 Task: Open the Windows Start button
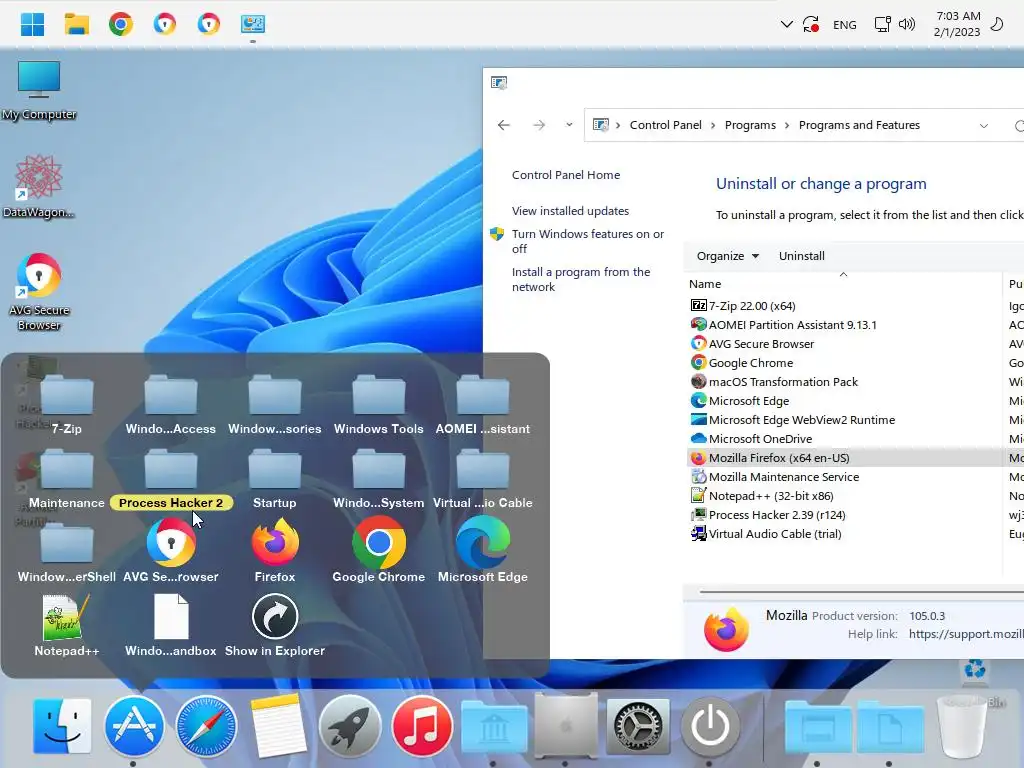[x=32, y=24]
